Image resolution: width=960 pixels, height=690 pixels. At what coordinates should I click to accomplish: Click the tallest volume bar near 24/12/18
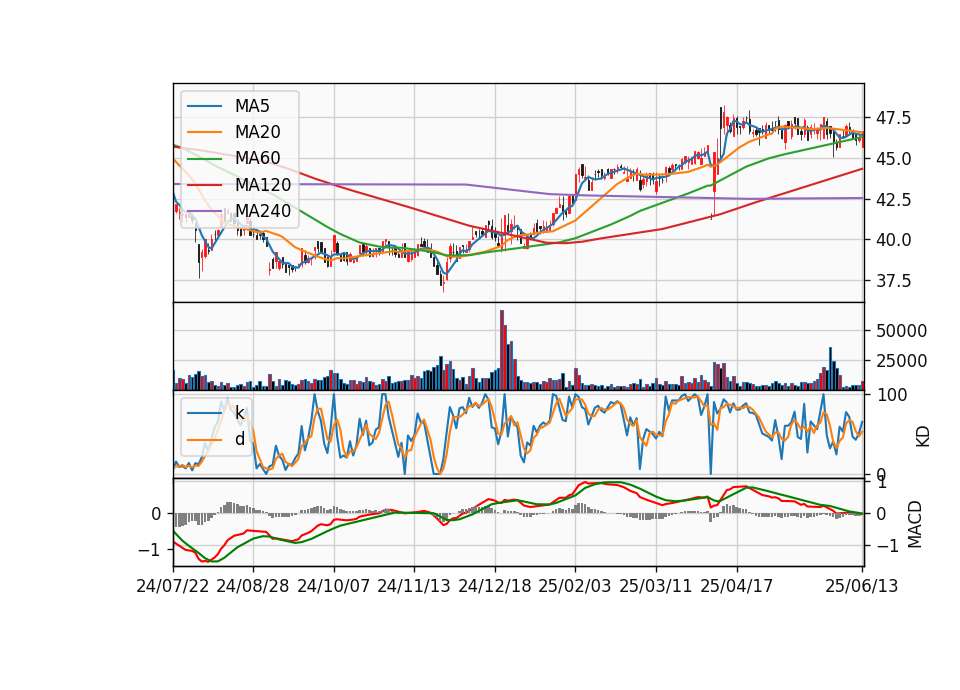502,350
